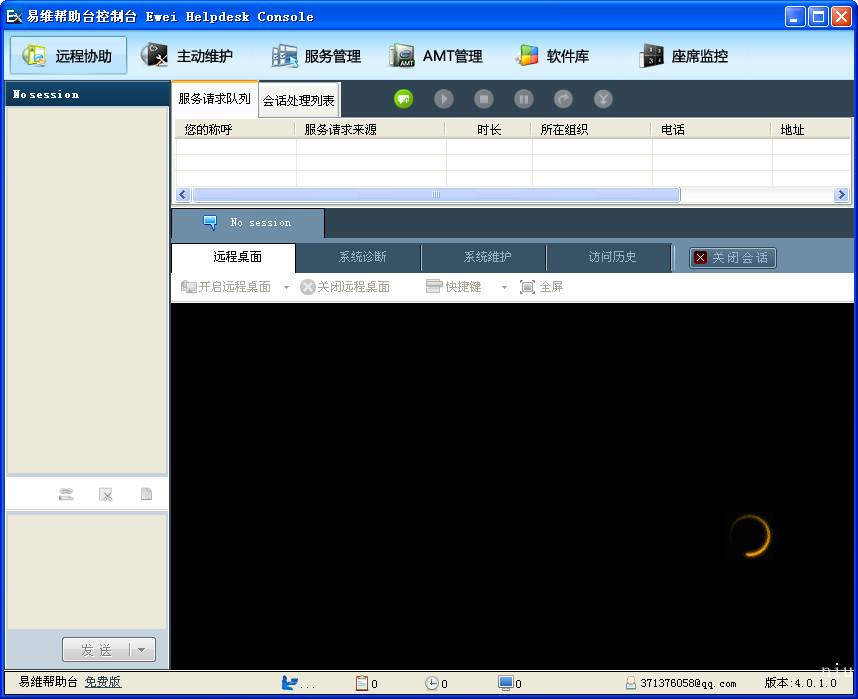The height and width of the screenshot is (699, 858).
Task: Click the clipboard counter icon in status bar
Action: (362, 683)
